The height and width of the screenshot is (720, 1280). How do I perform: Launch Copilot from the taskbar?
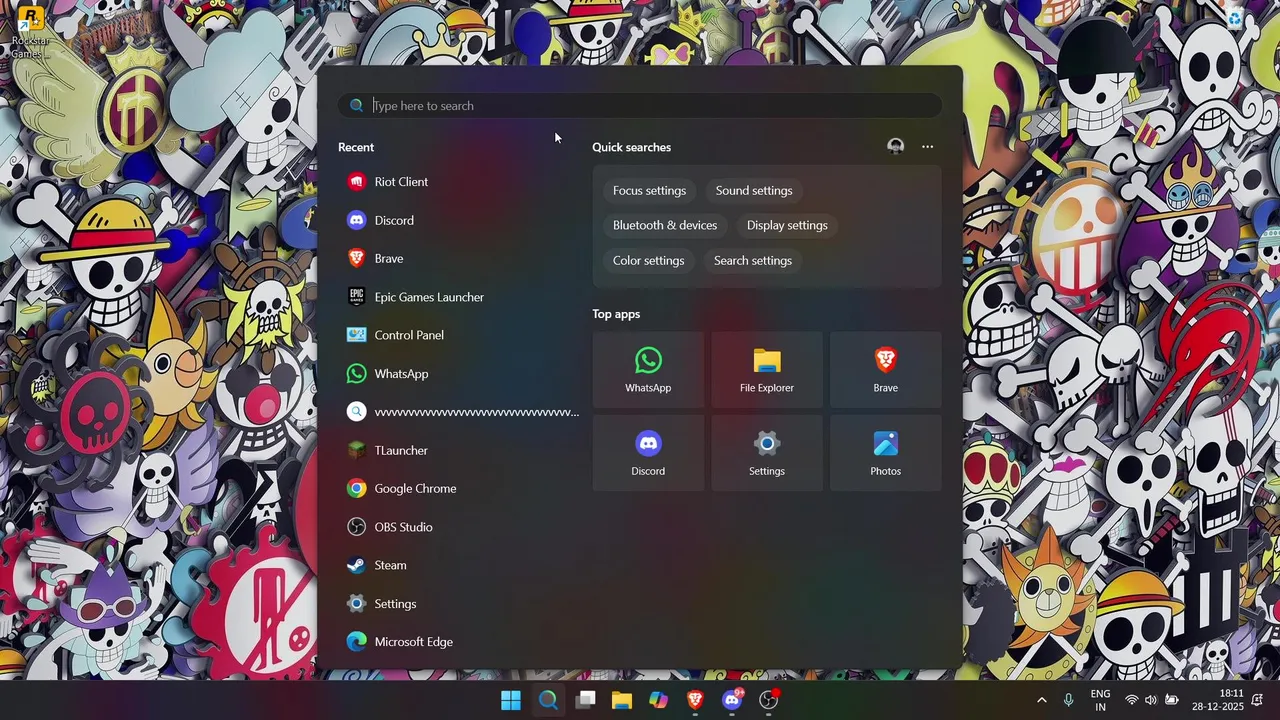(658, 700)
